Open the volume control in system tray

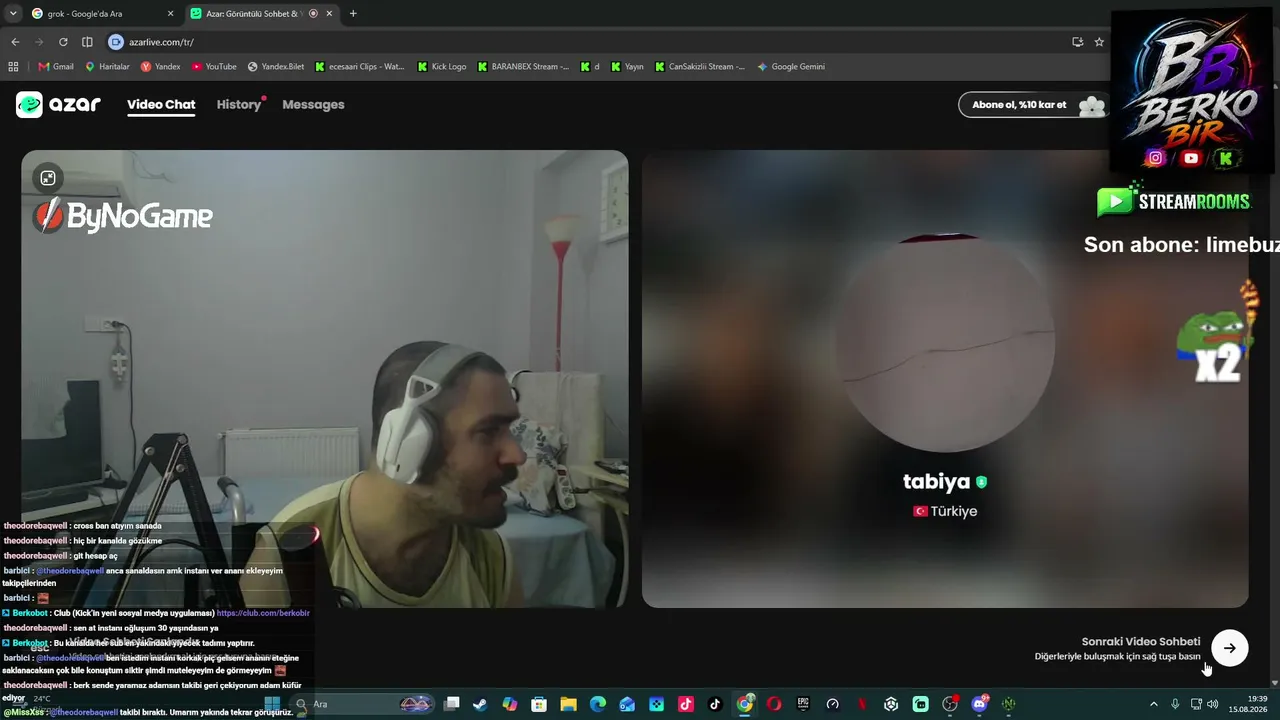[x=1213, y=704]
